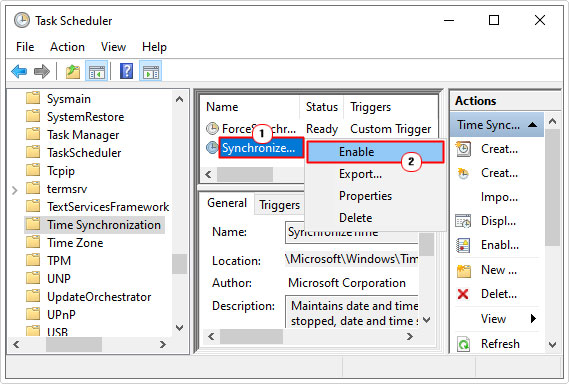
Task: Click details pane horizontal scroll right arrow
Action: [410, 336]
